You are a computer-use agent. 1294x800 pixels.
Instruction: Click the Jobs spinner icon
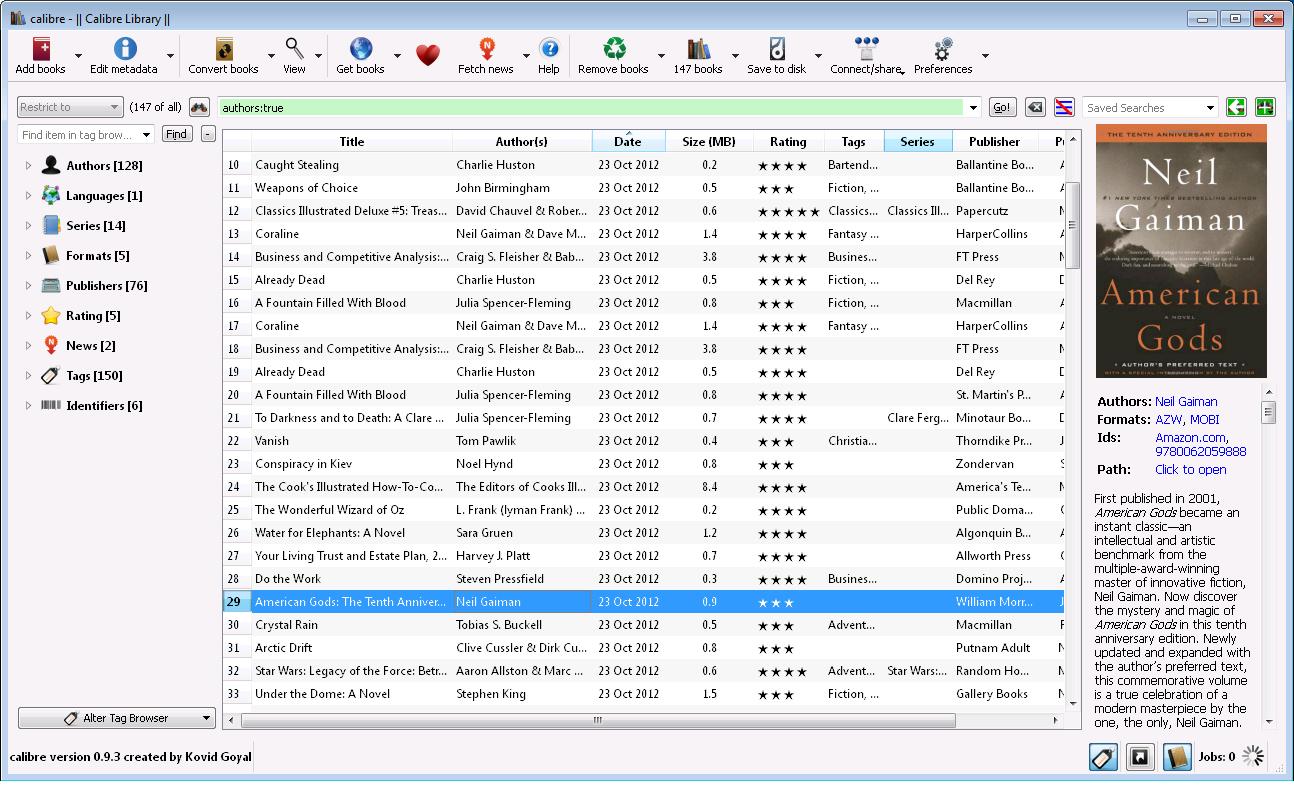pos(1253,757)
